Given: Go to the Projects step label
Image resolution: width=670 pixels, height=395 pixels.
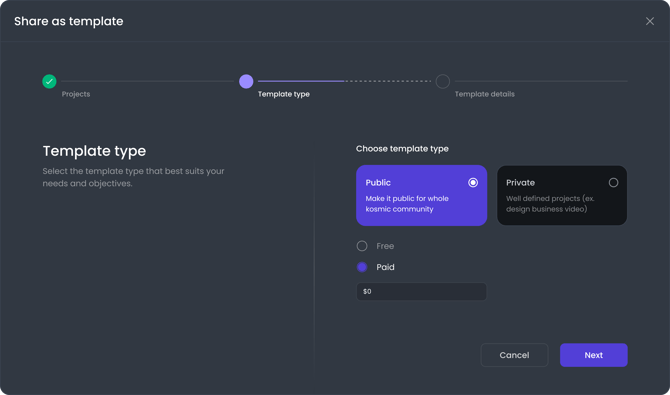Looking at the screenshot, I should [x=76, y=94].
